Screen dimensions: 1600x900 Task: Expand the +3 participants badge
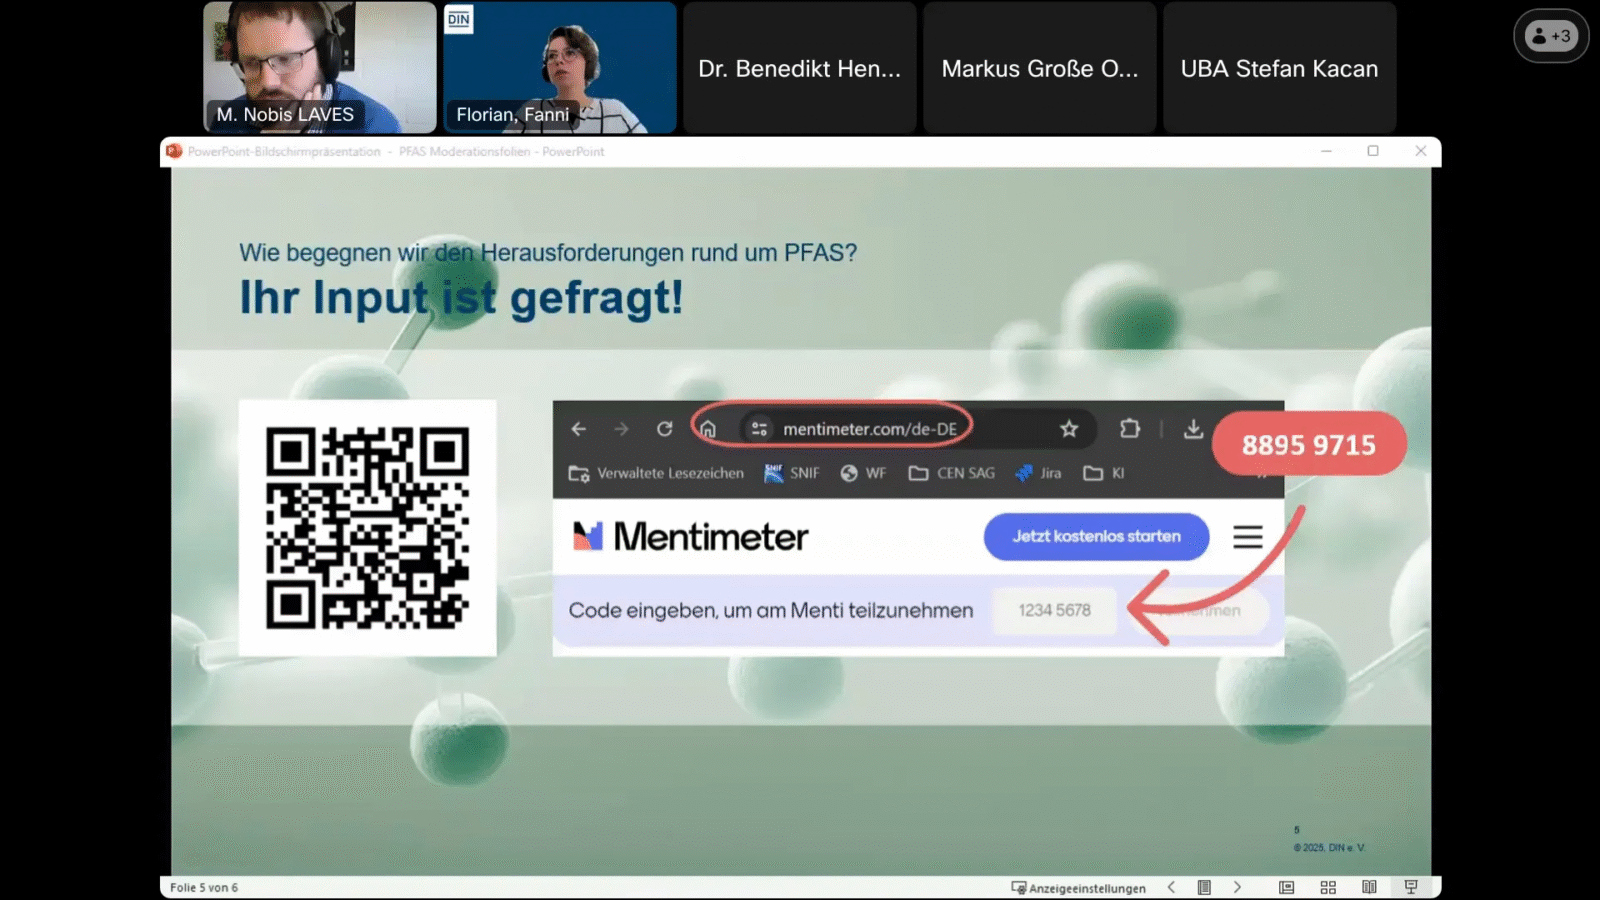click(x=1551, y=35)
